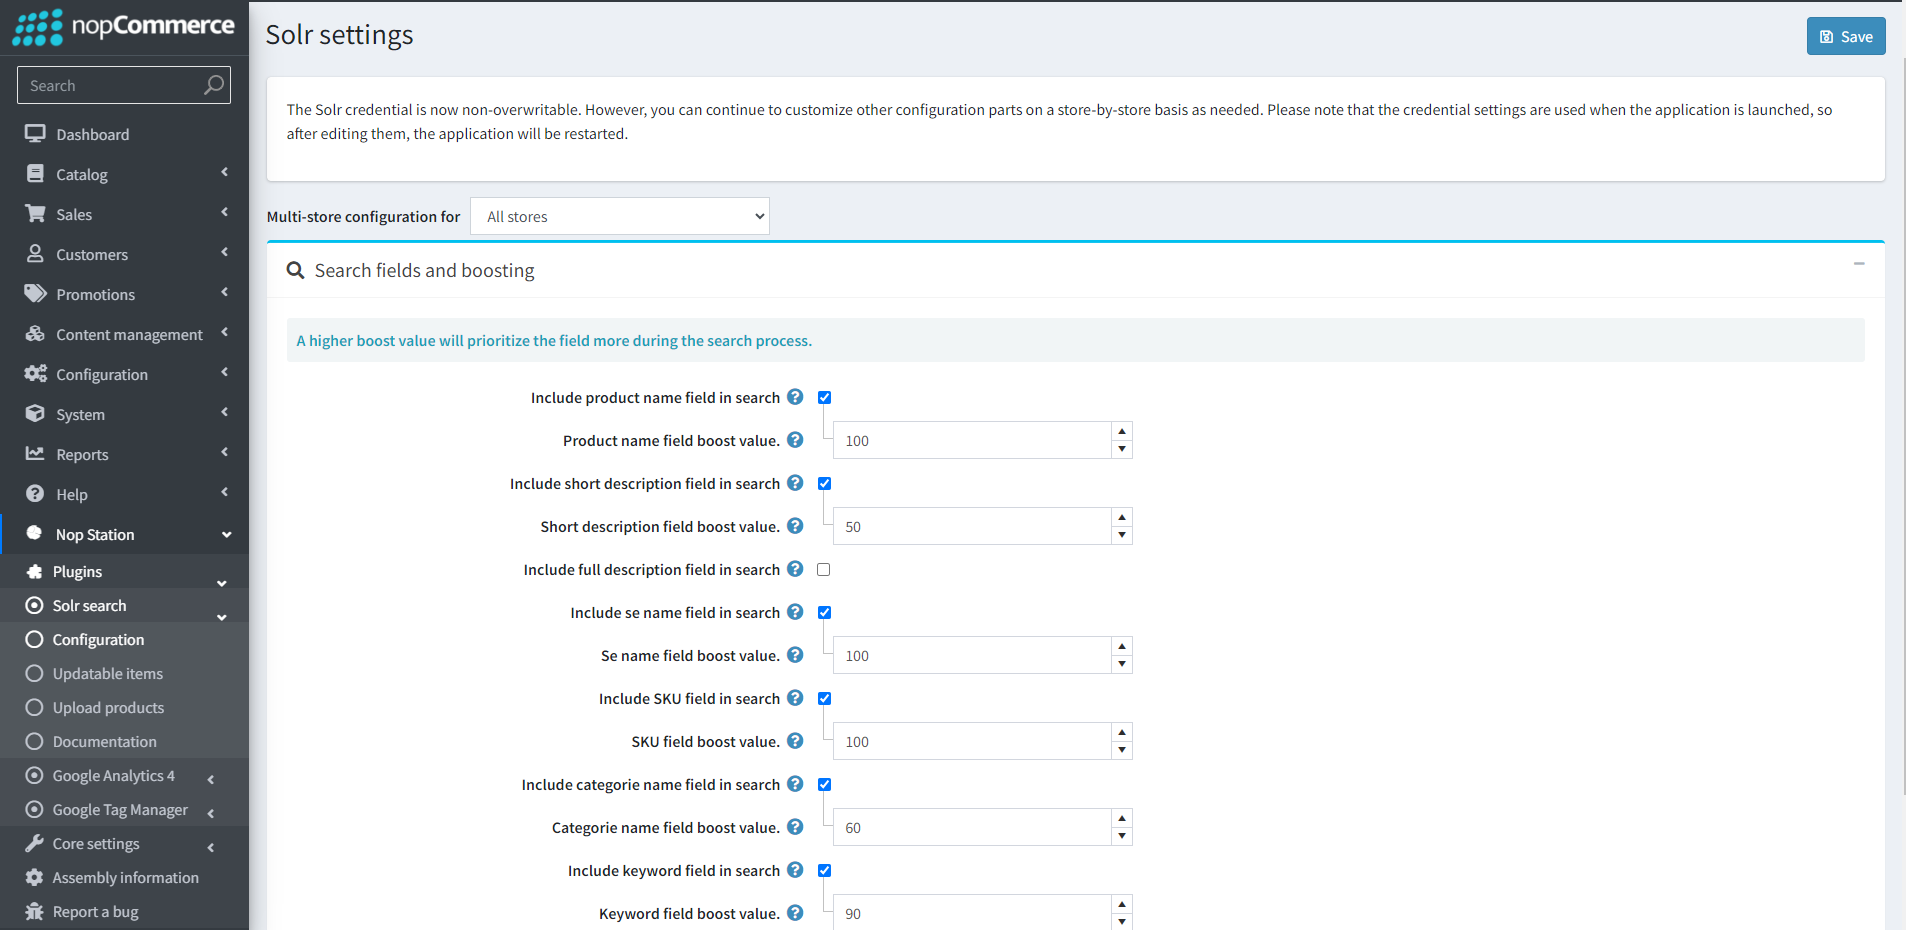
Task: Click the search magnifier icon in sidebar
Action: pyautogui.click(x=214, y=85)
